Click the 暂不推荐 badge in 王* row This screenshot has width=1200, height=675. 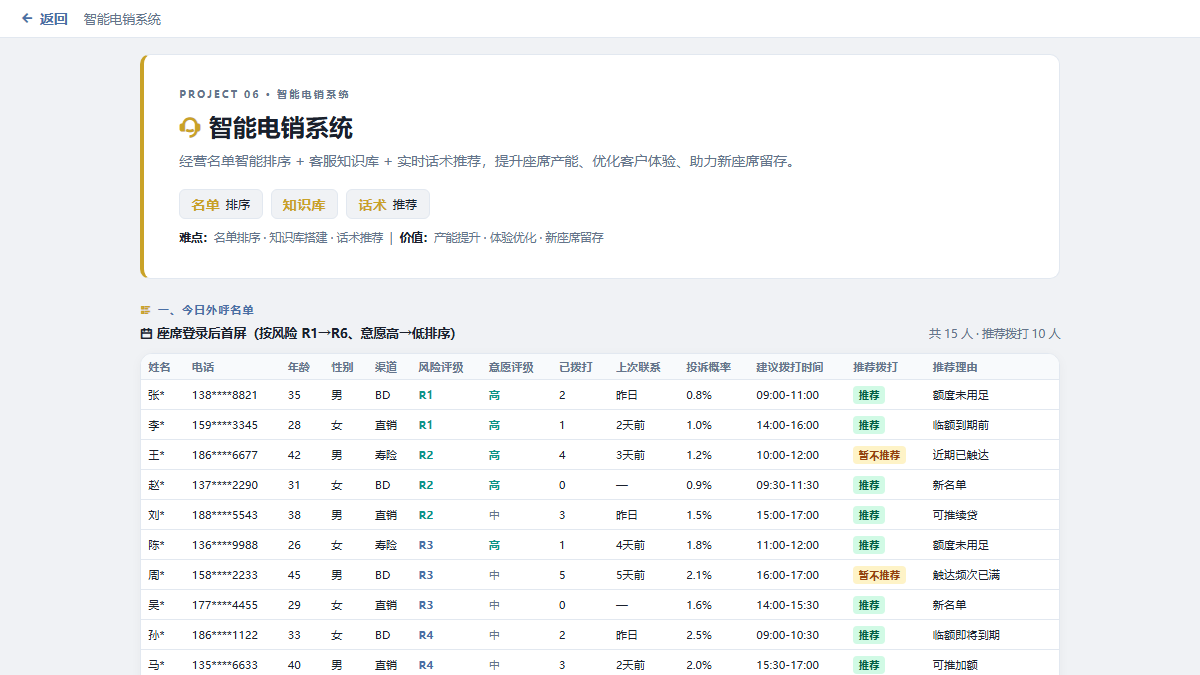tap(879, 455)
